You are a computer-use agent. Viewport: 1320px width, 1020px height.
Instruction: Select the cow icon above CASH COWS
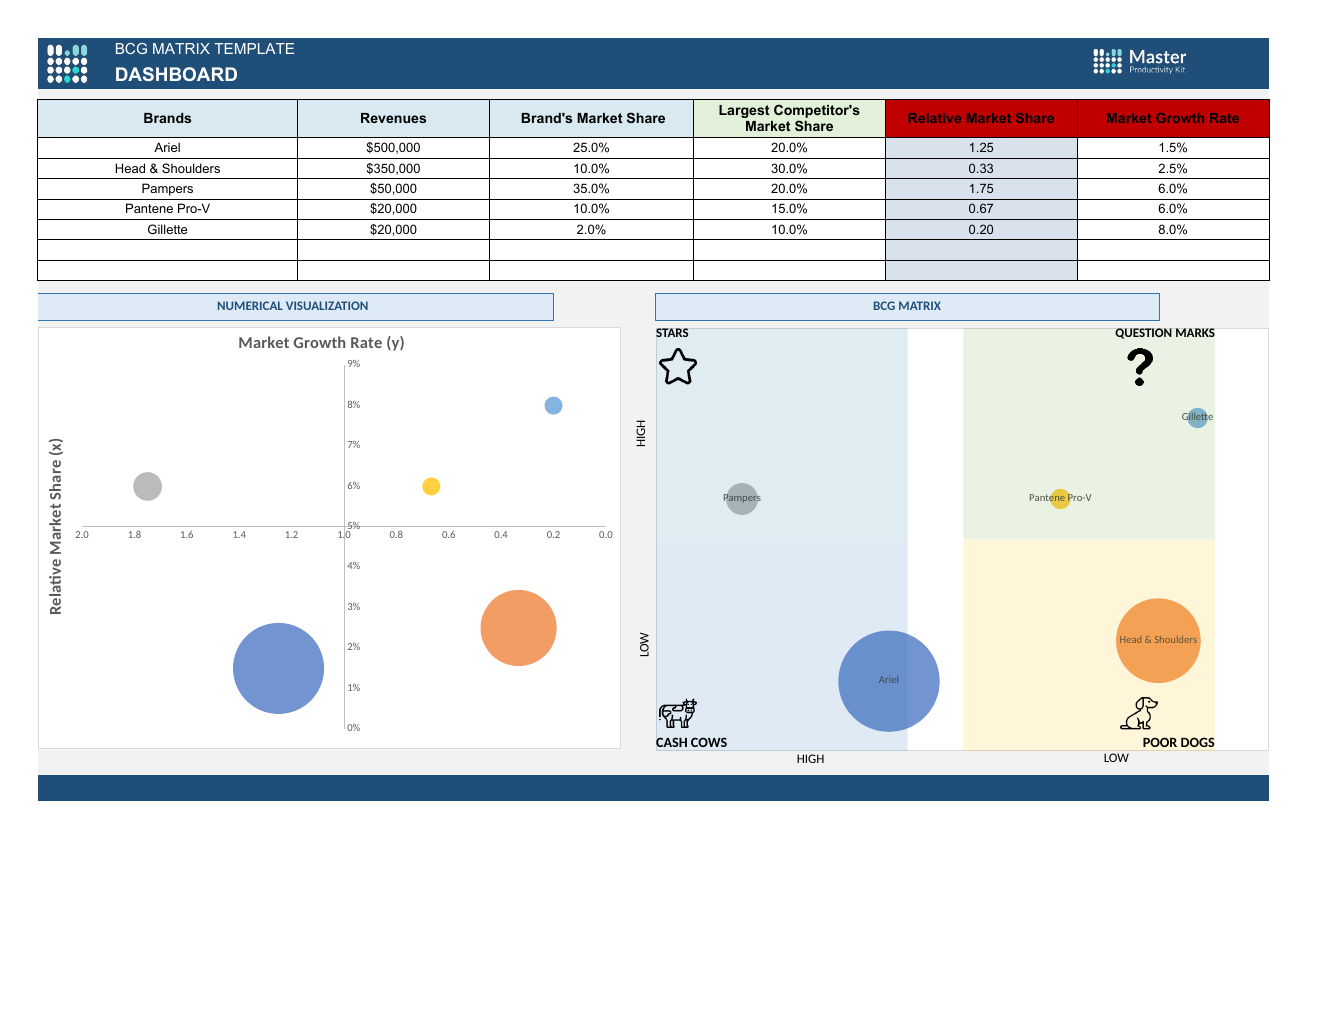(678, 713)
